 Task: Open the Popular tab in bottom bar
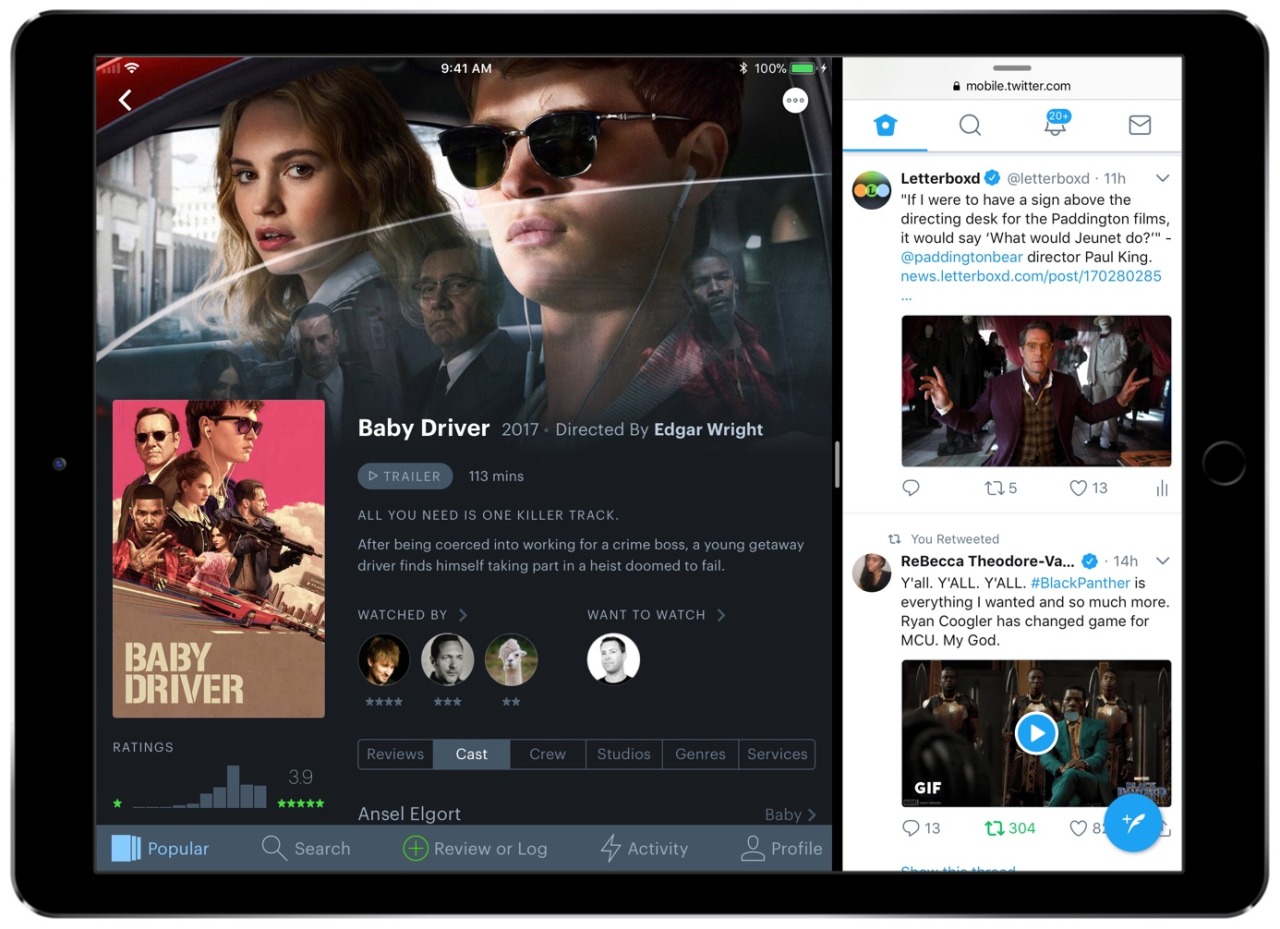click(x=160, y=848)
